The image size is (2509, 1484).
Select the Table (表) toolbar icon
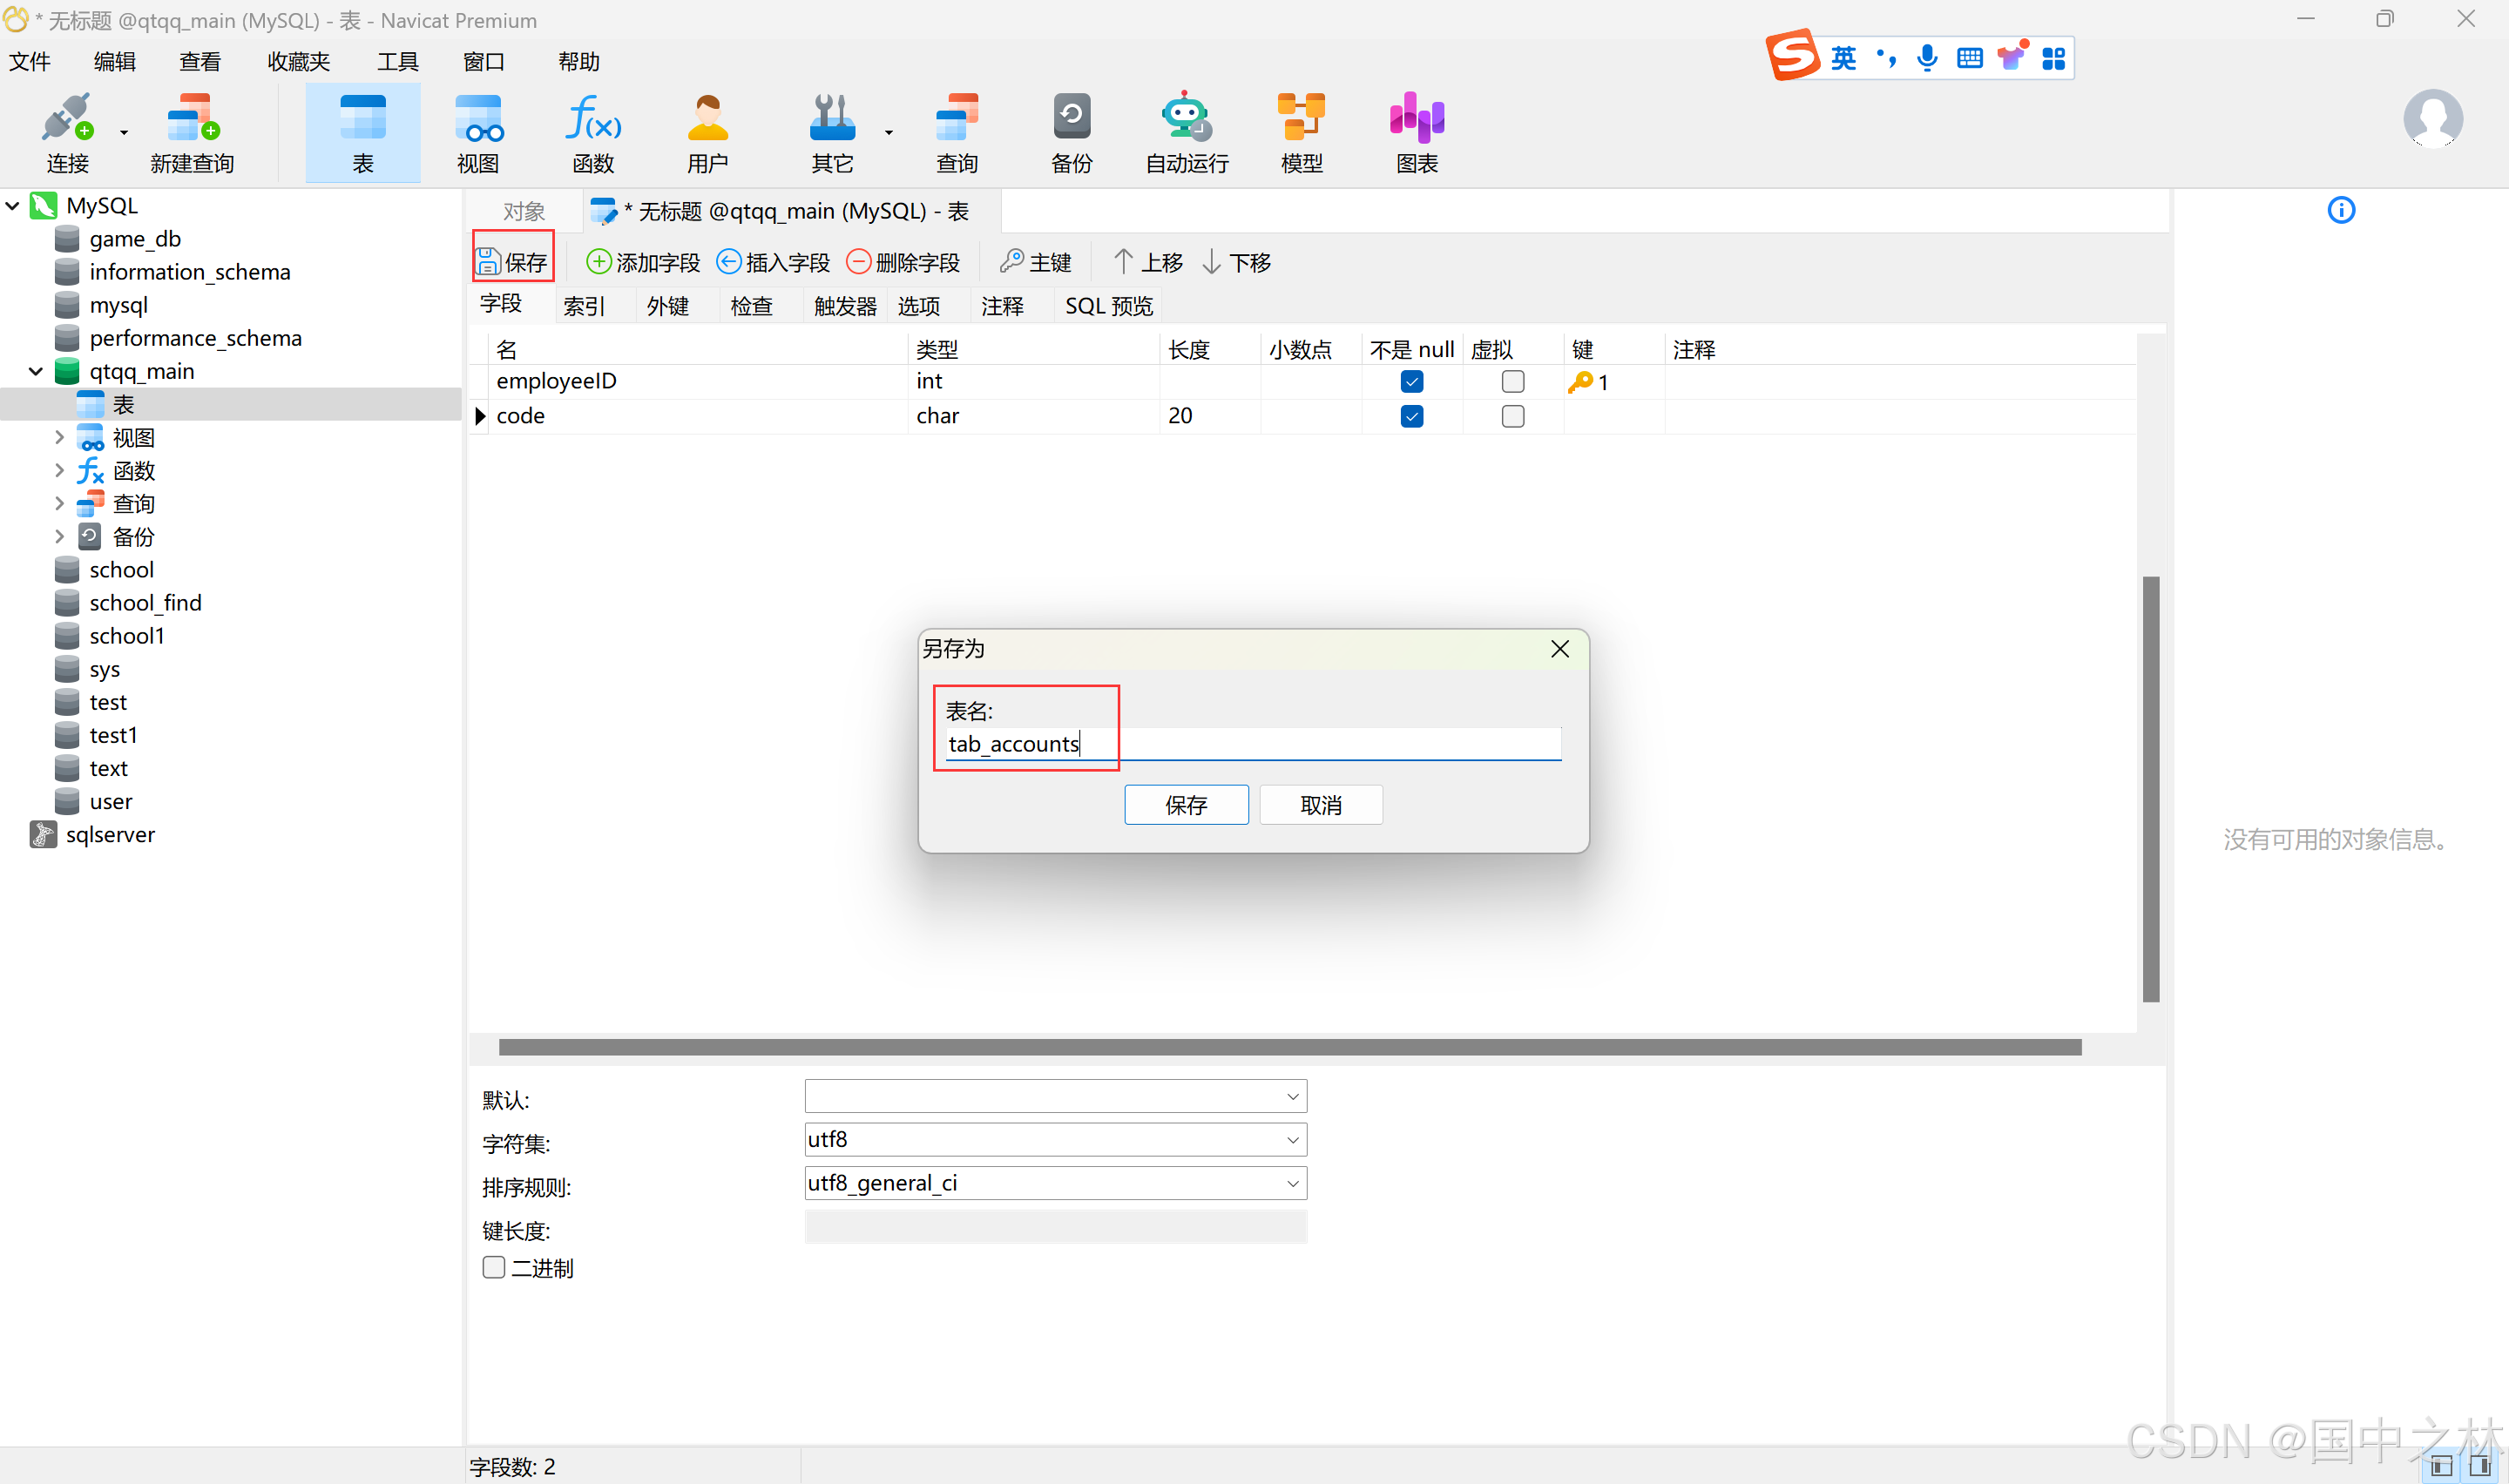tap(363, 132)
